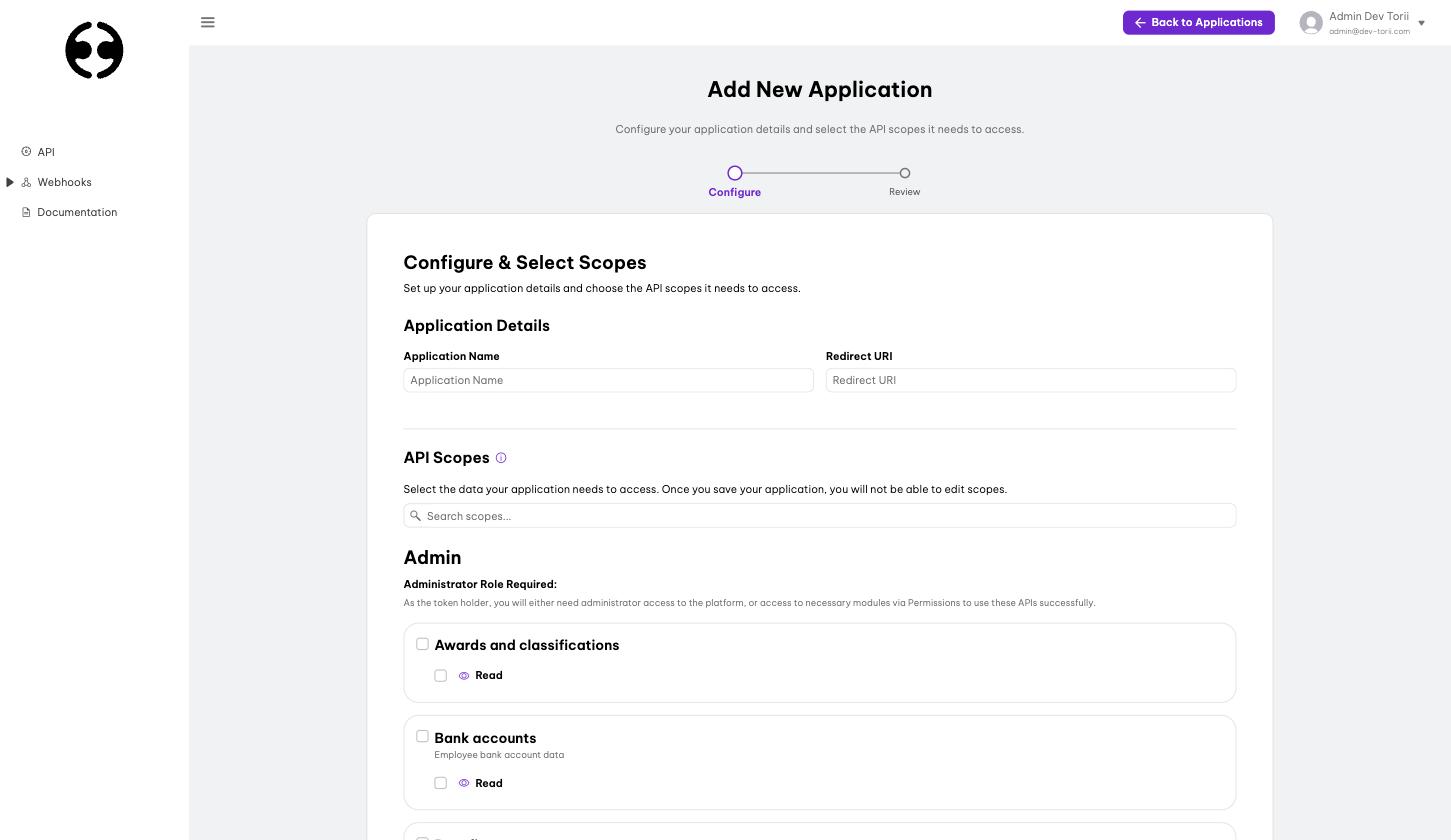Click the API Scopes info icon
This screenshot has width=1451, height=840.
501,458
